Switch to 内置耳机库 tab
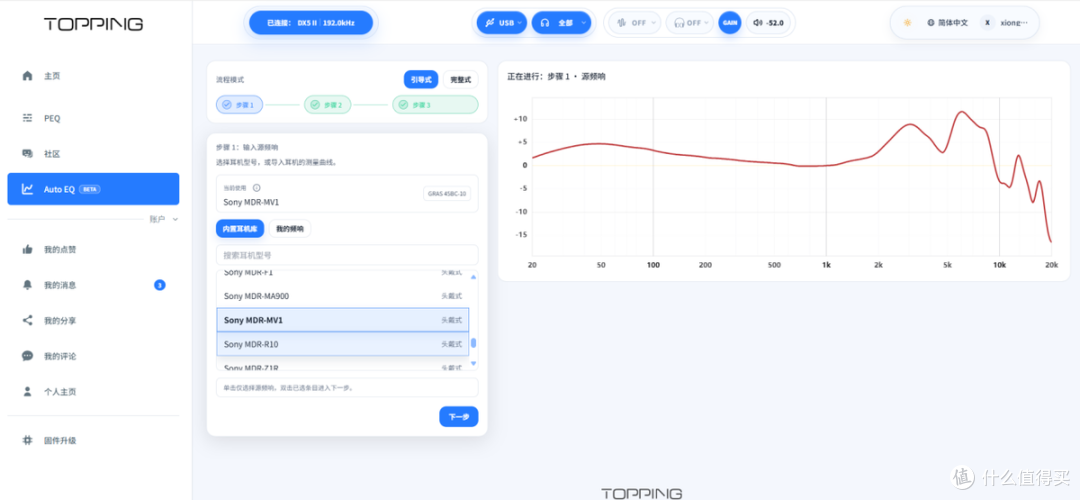Viewport: 1080px width, 500px height. point(240,229)
